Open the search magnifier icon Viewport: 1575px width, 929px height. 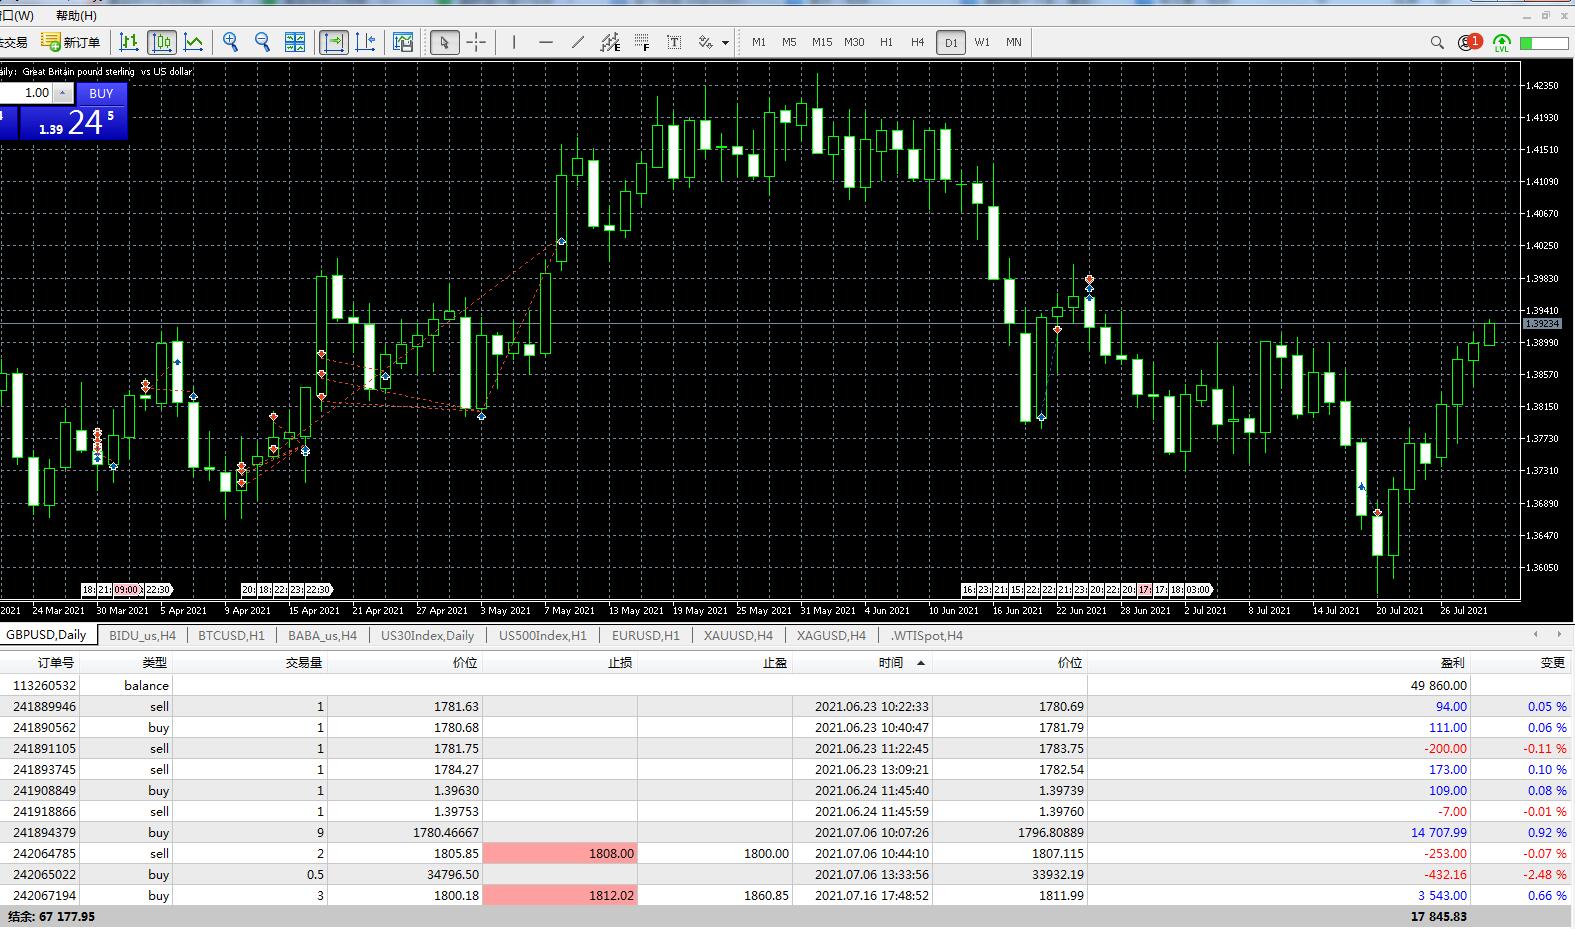click(1437, 42)
